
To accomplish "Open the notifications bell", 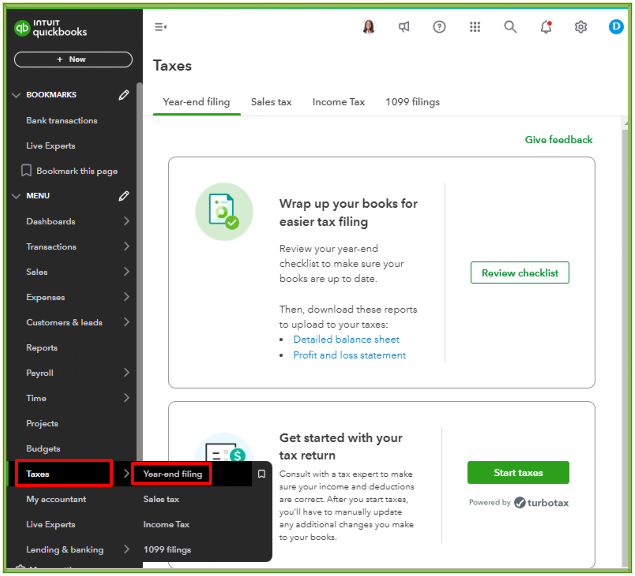I will point(546,27).
